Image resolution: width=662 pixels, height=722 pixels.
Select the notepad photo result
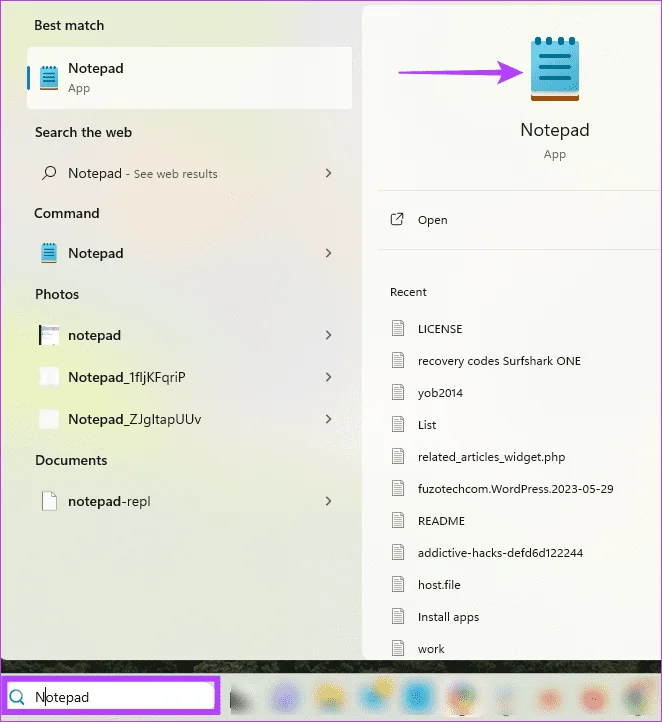tap(189, 335)
